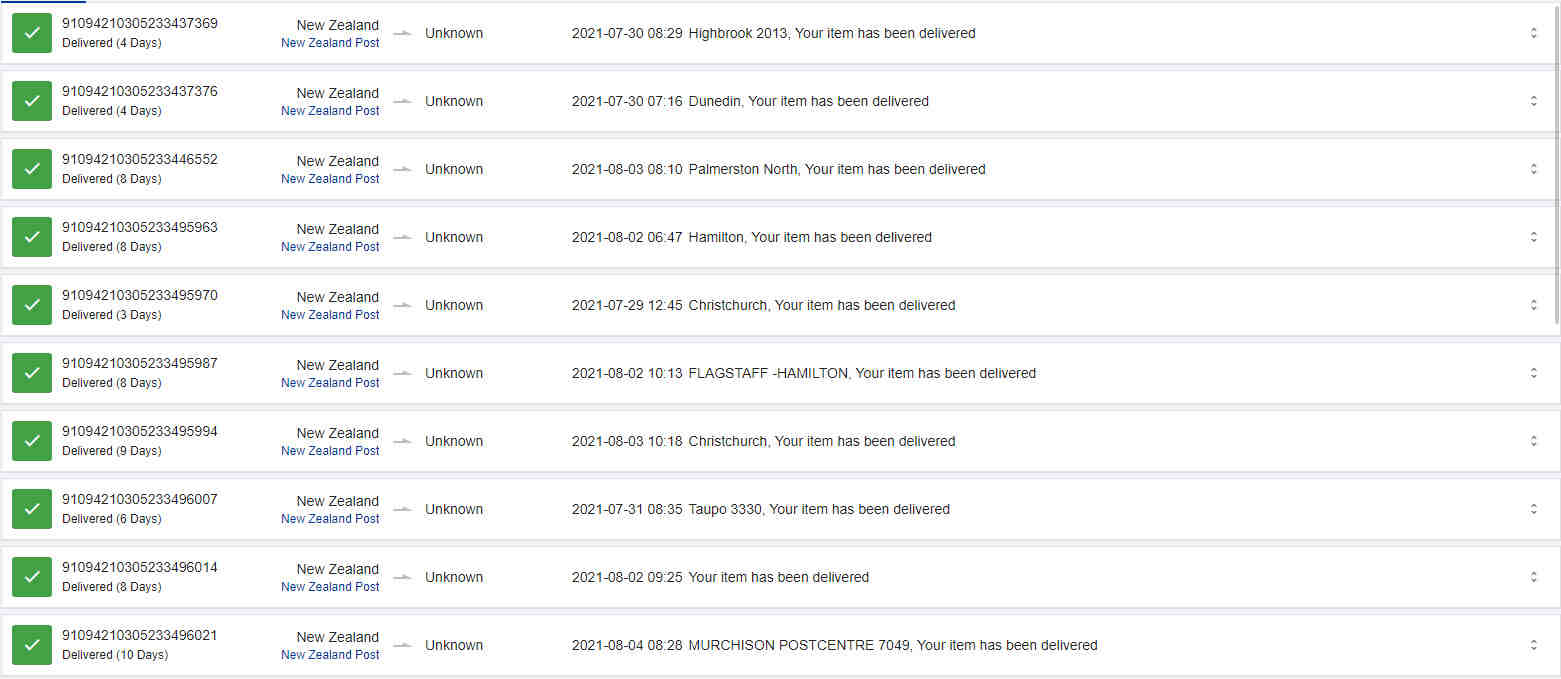Click green status icon for number ending 495963
This screenshot has height=679, width=1561.
[x=32, y=237]
